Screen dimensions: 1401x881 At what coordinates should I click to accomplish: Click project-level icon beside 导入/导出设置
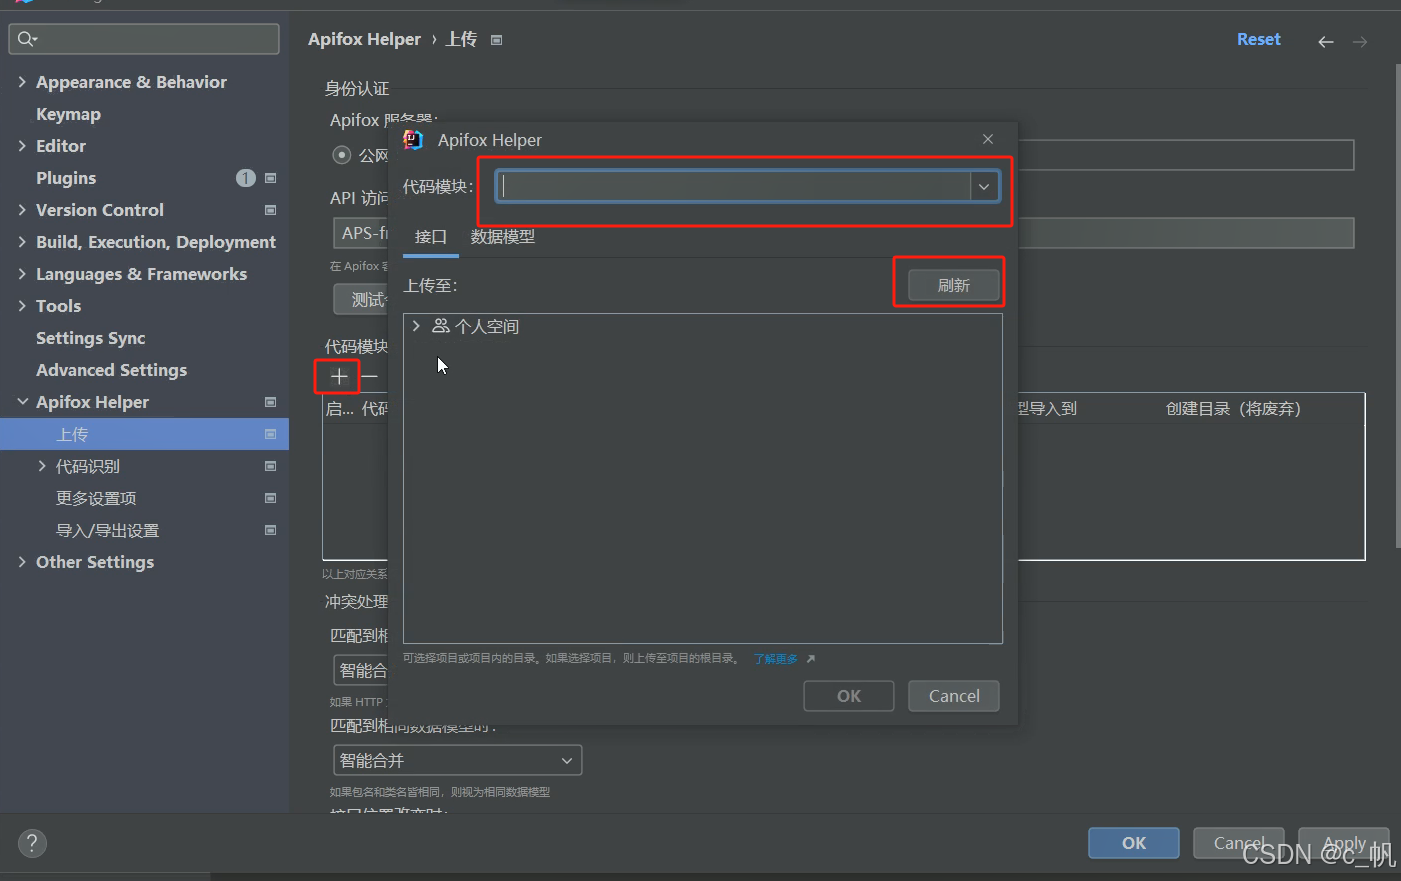tap(270, 530)
